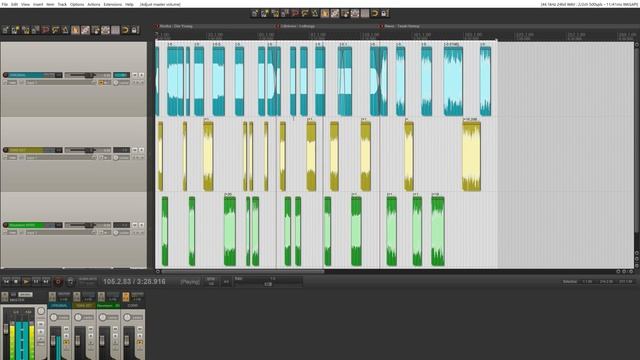640x360 pixels.
Task: Click the arrange view horizontal scrollbar
Action: [242, 271]
